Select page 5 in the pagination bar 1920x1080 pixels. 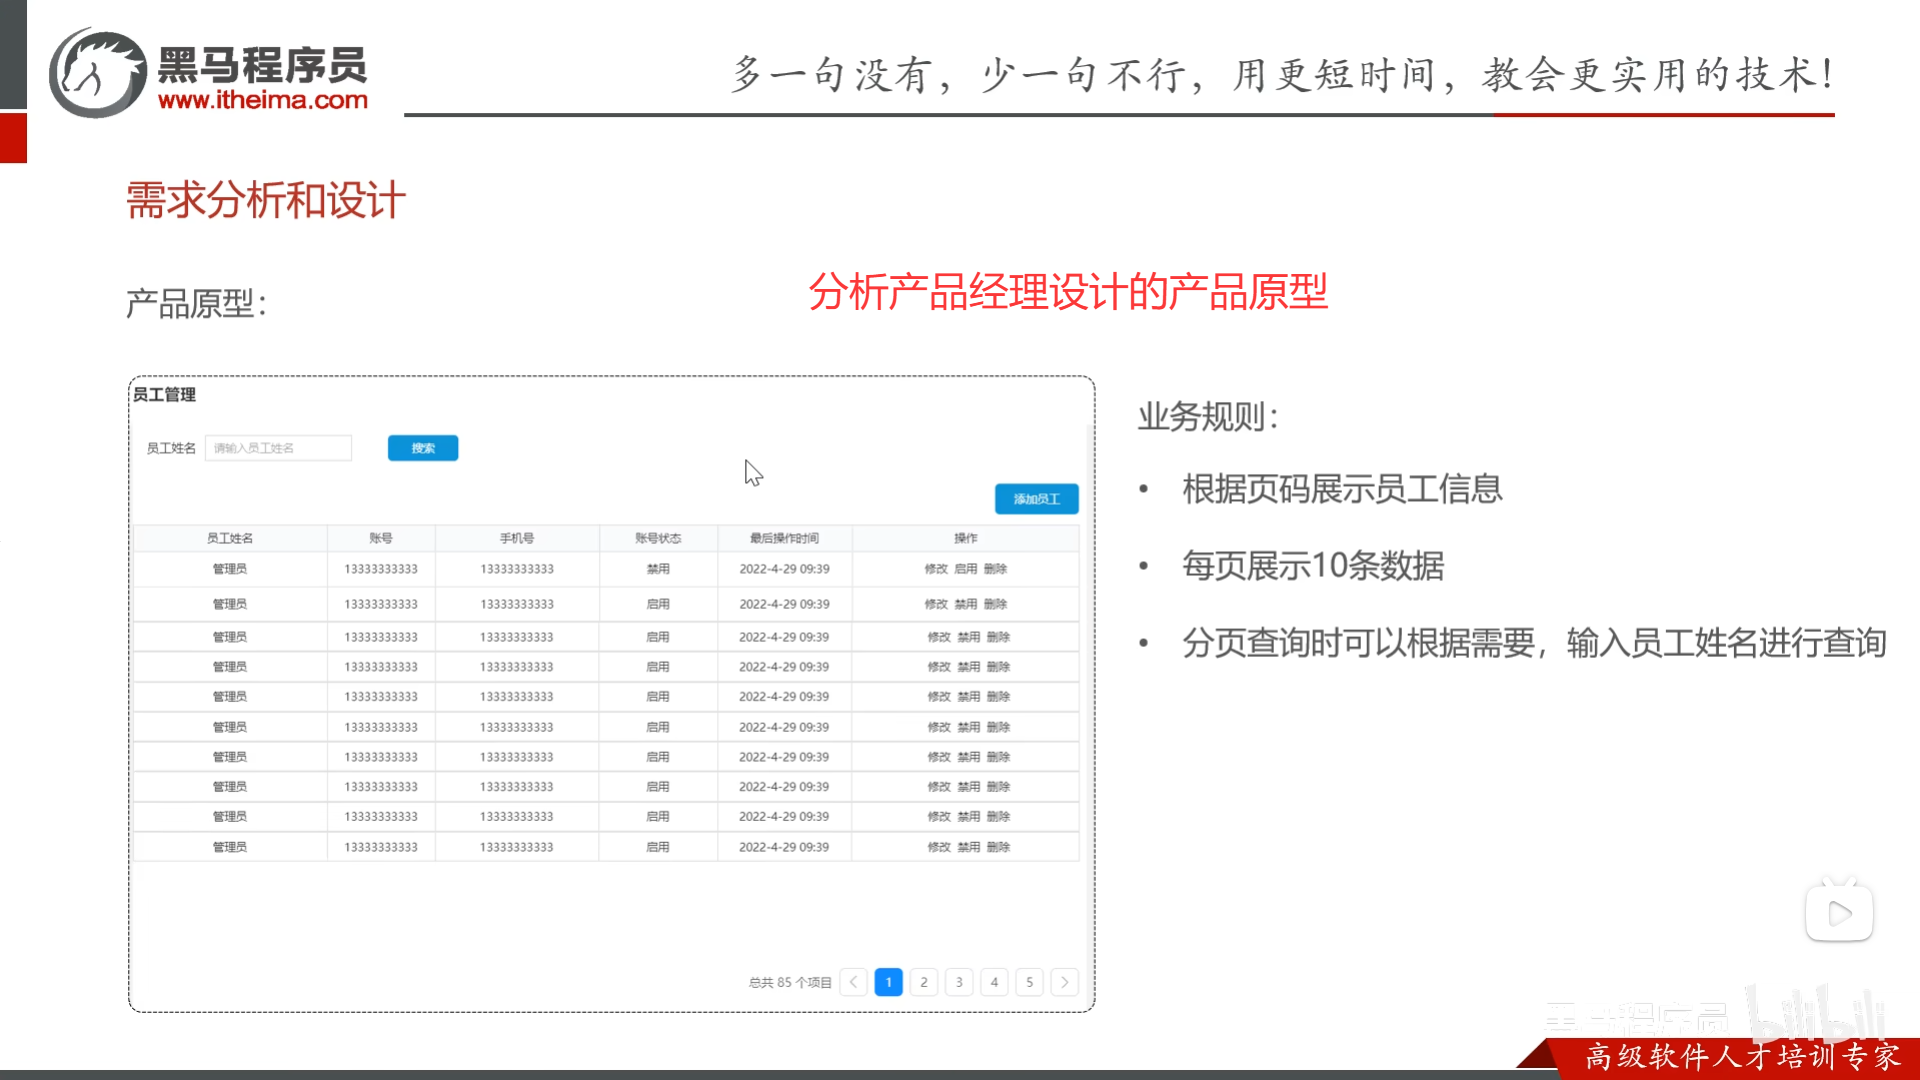tap(1029, 982)
